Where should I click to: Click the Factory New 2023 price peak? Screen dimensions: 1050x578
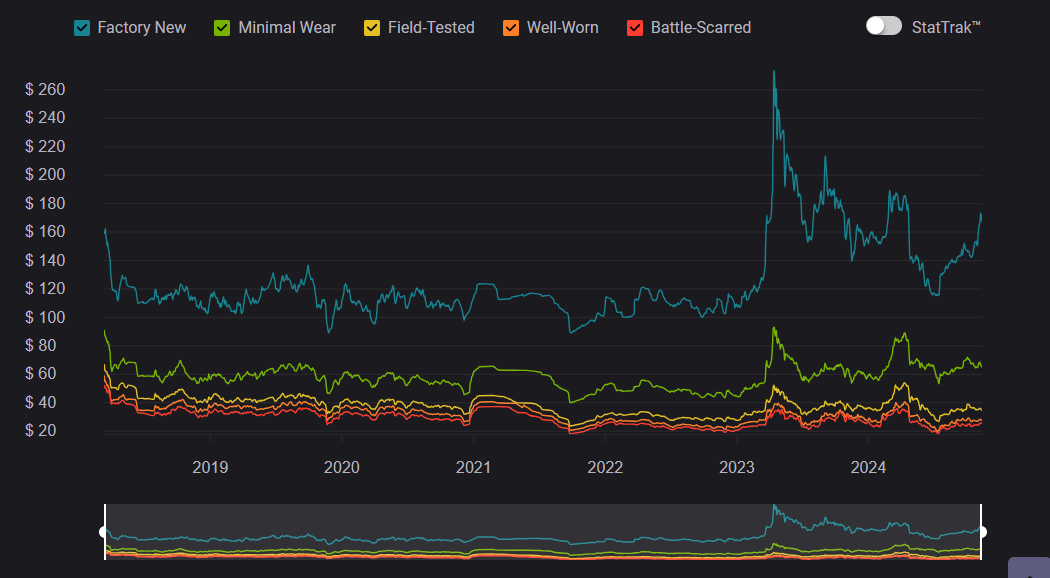point(773,72)
